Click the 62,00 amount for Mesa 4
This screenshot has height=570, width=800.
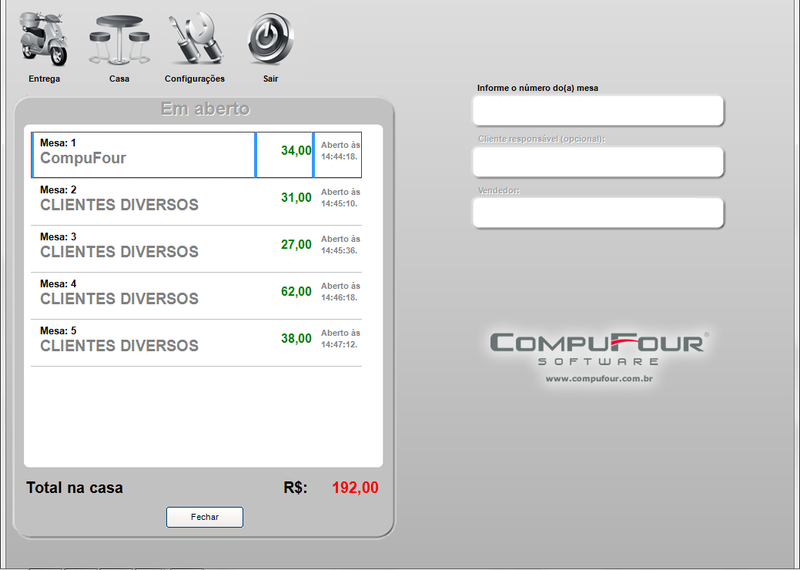click(296, 292)
